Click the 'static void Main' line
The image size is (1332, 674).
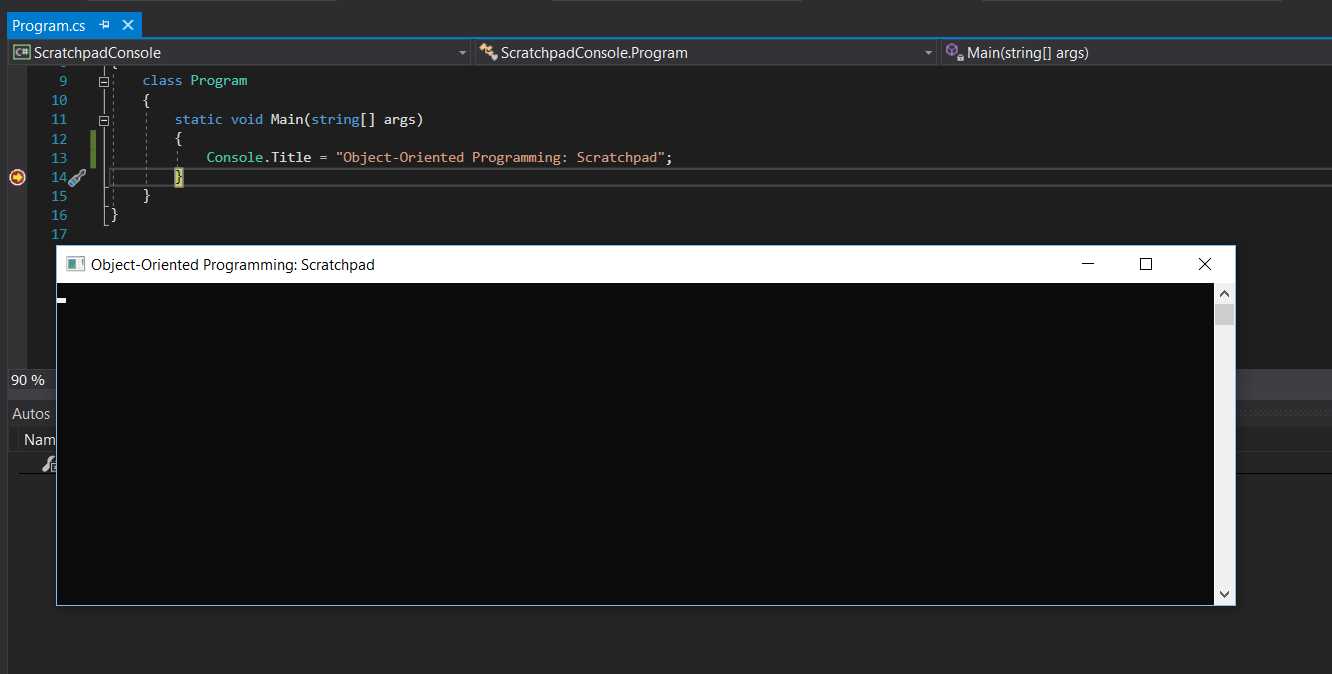299,120
